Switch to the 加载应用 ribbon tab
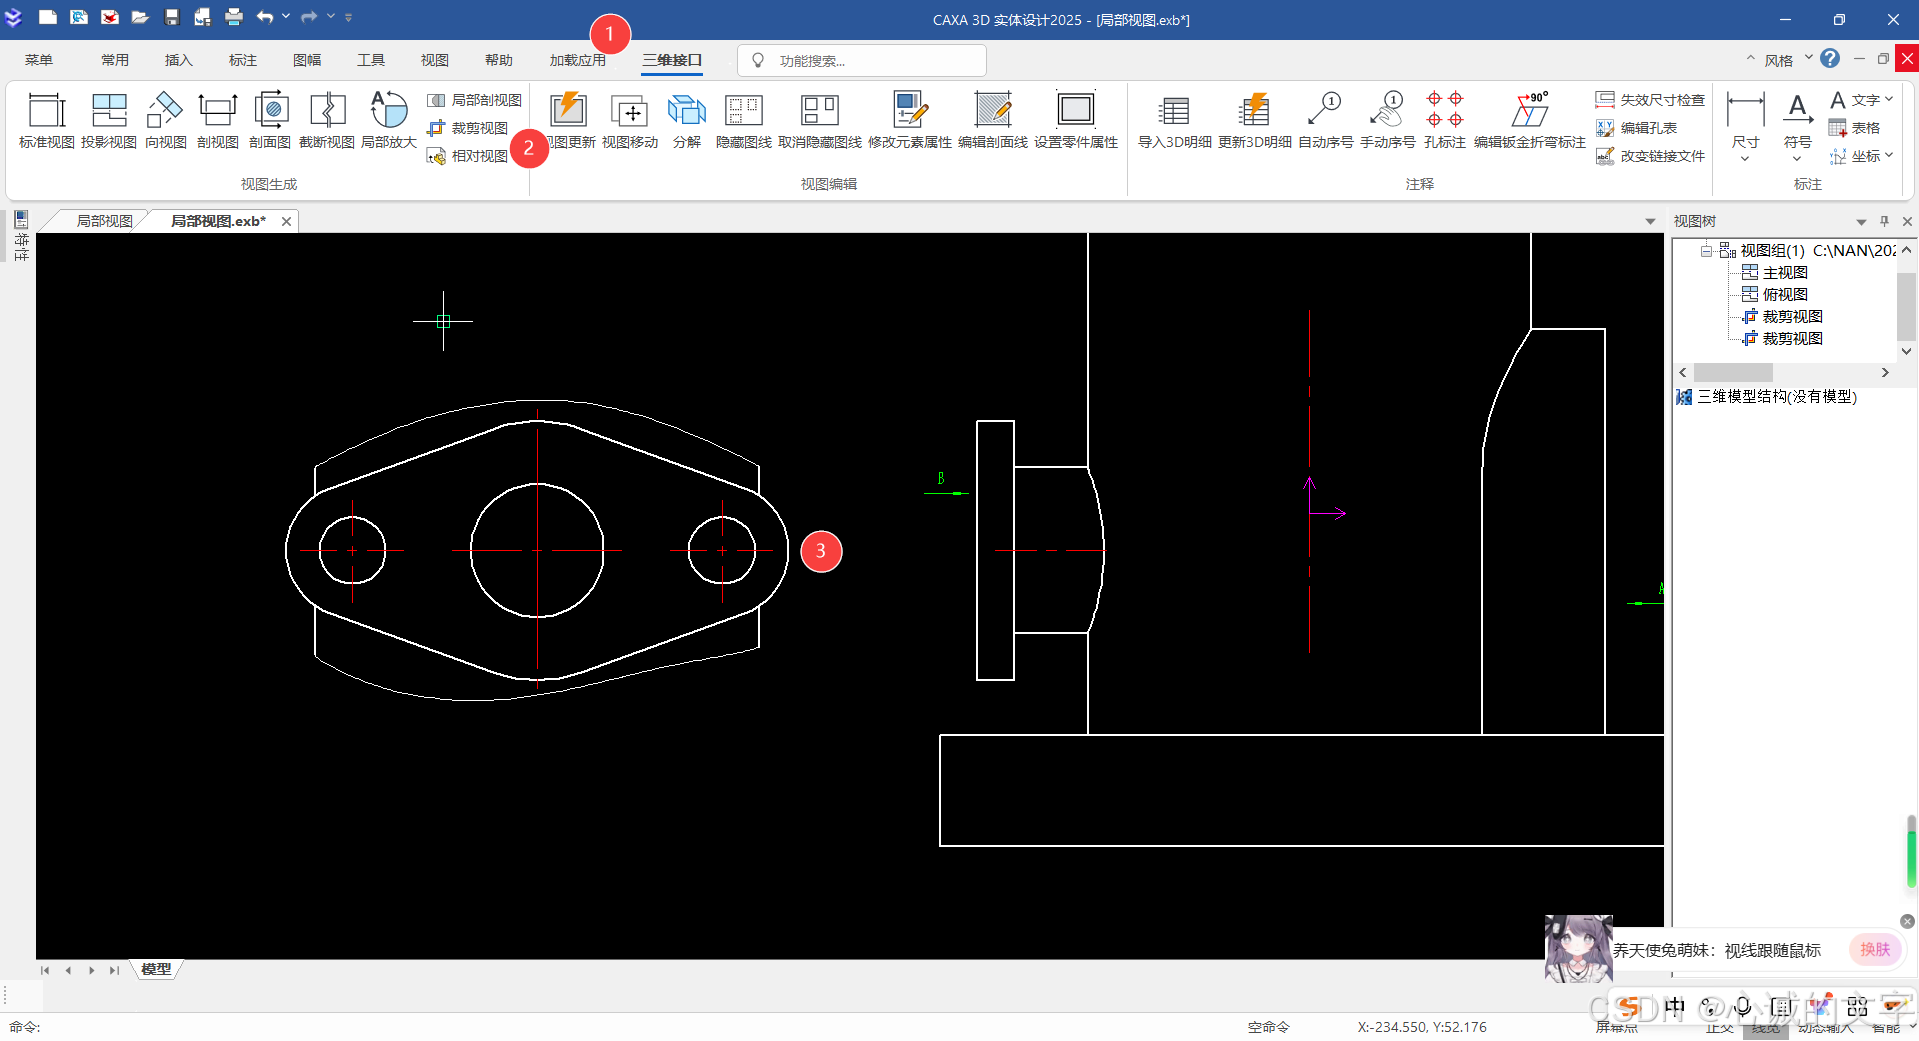The image size is (1919, 1041). click(x=578, y=60)
